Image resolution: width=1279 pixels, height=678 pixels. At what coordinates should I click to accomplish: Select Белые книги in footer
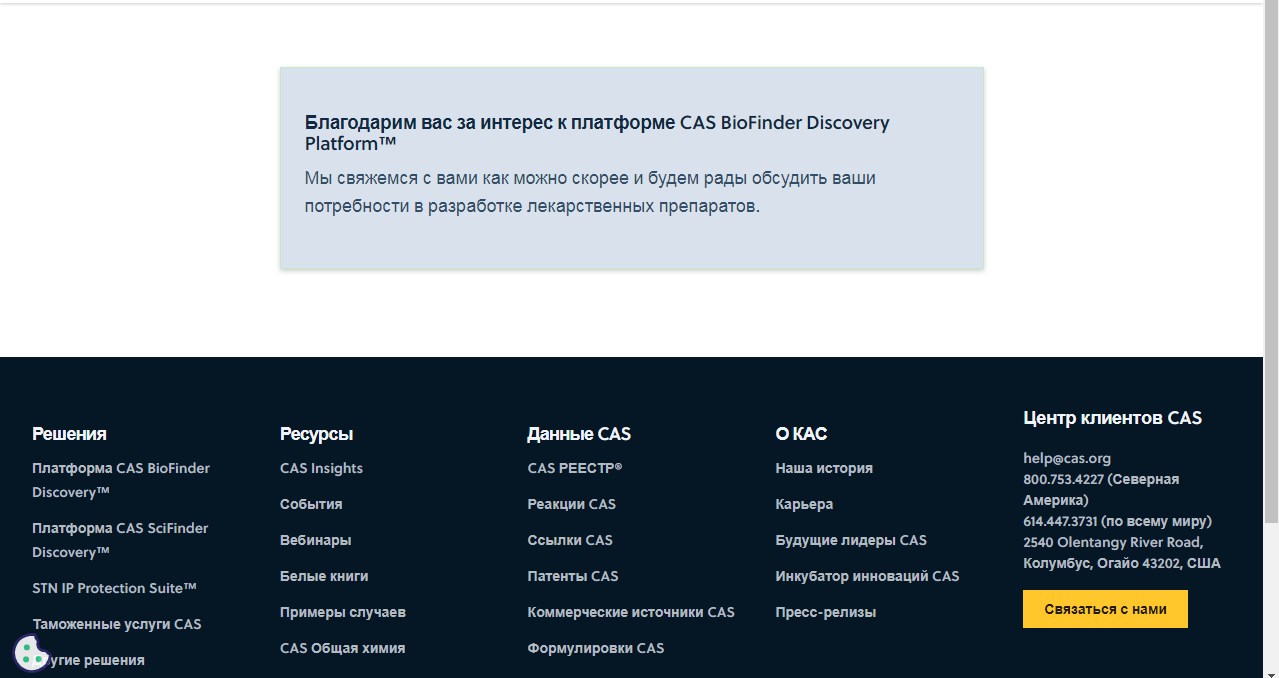click(324, 576)
